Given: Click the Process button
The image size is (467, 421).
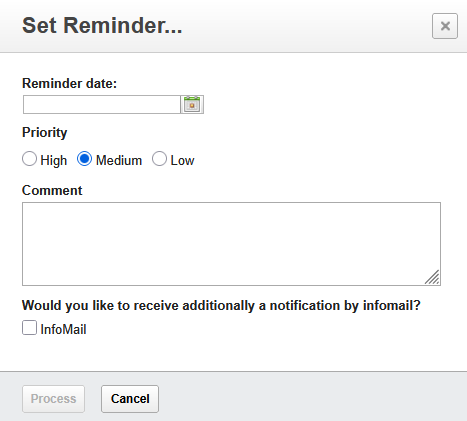Looking at the screenshot, I should [53, 399].
